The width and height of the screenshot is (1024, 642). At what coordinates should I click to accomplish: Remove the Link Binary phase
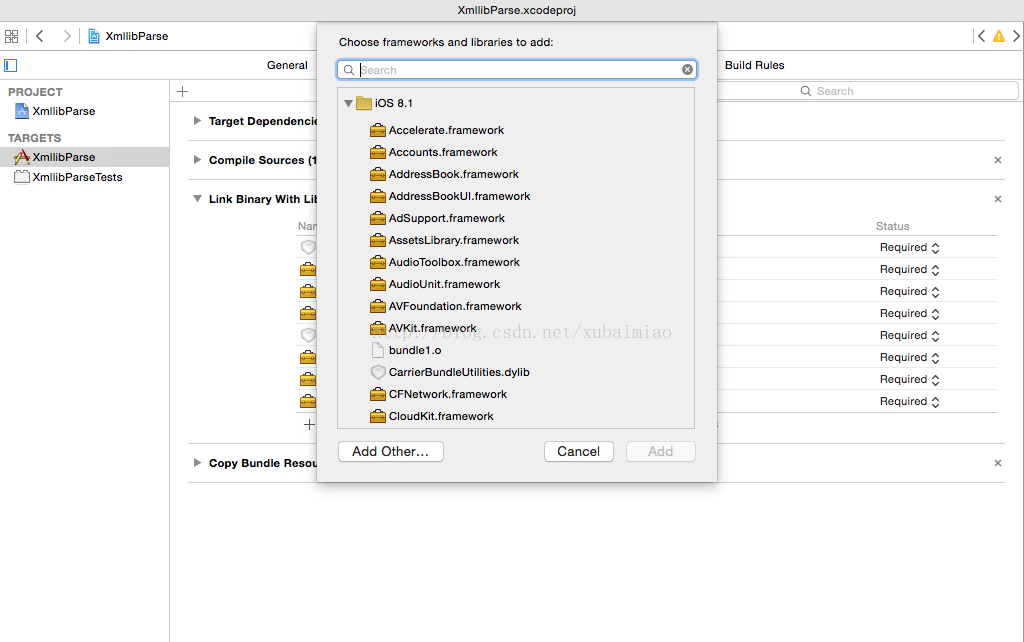click(998, 199)
